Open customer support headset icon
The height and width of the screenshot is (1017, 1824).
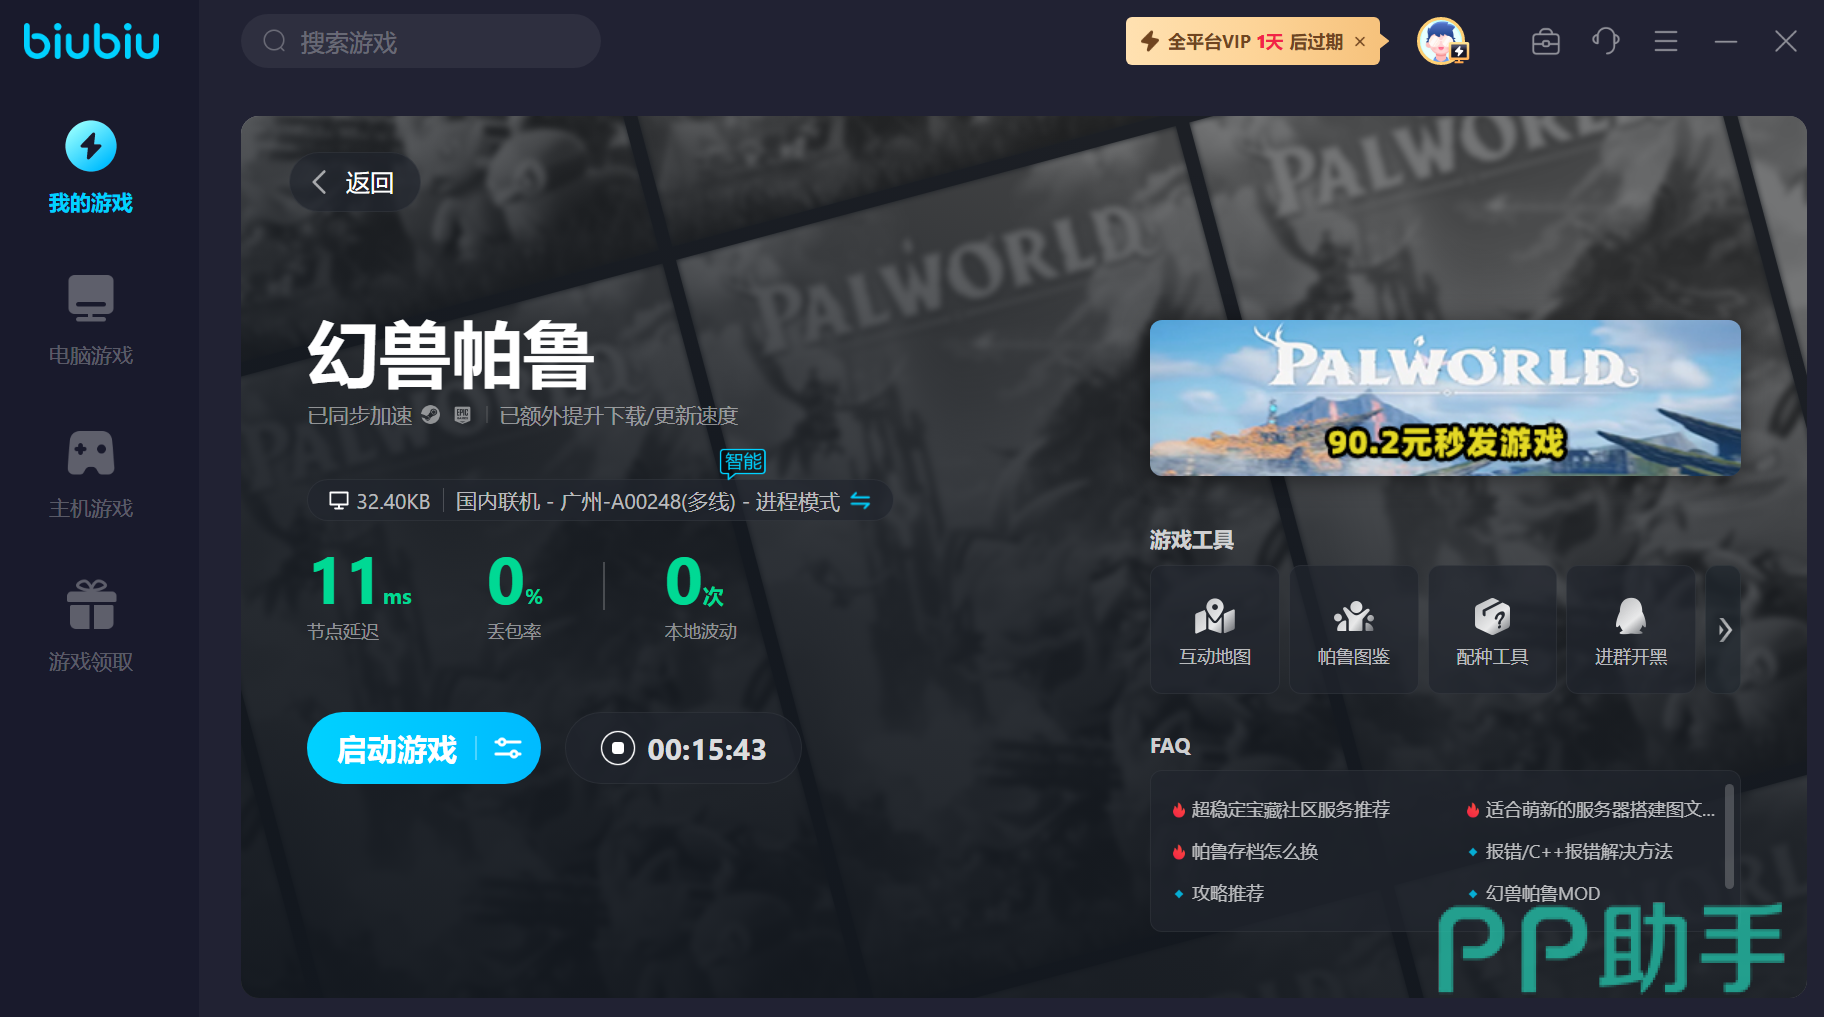point(1605,42)
